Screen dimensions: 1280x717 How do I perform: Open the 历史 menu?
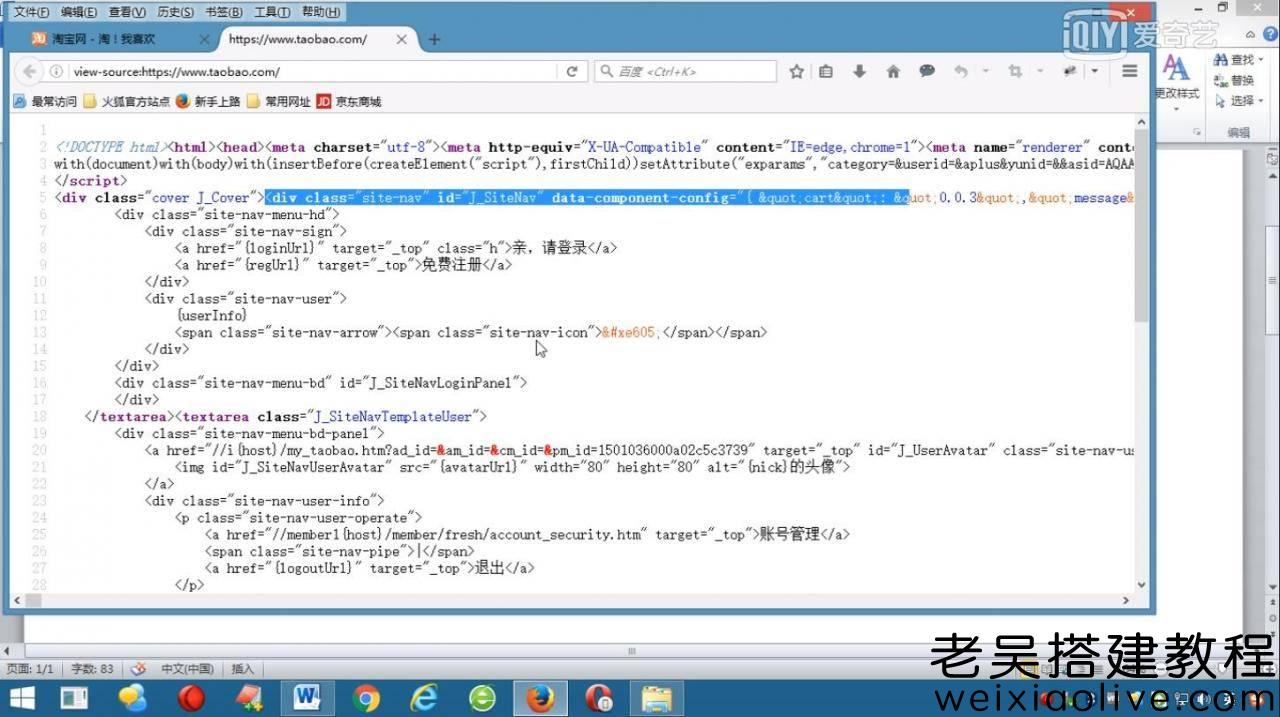(x=175, y=12)
